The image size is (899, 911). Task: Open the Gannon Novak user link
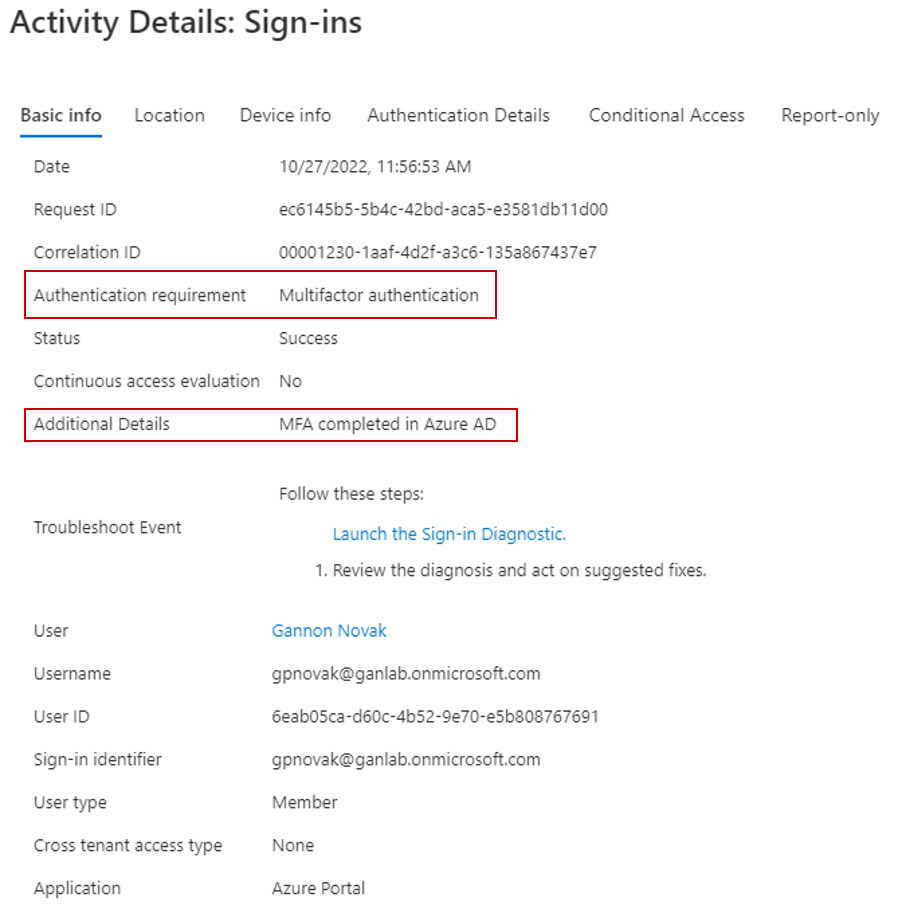click(x=329, y=631)
